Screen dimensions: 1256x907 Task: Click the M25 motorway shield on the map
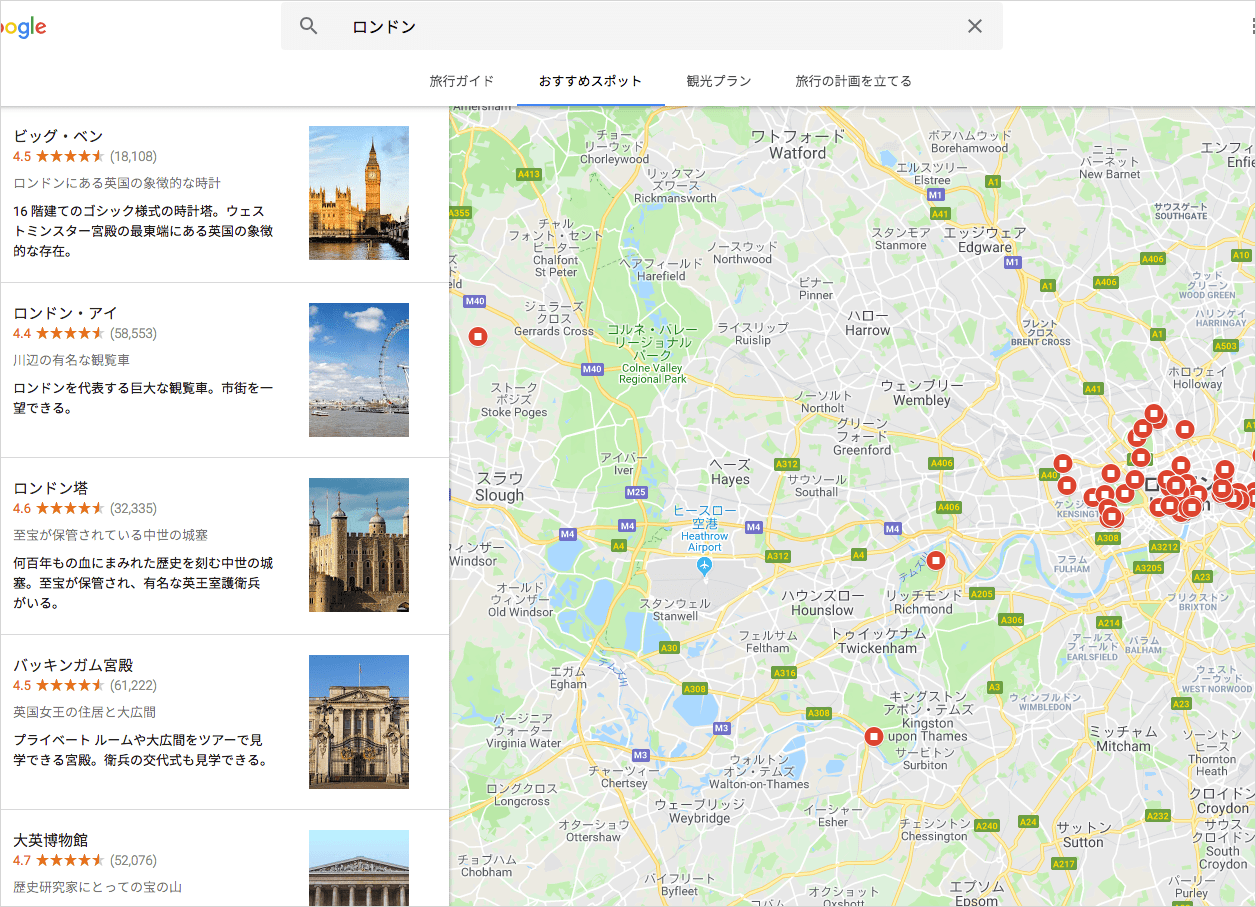click(x=636, y=492)
